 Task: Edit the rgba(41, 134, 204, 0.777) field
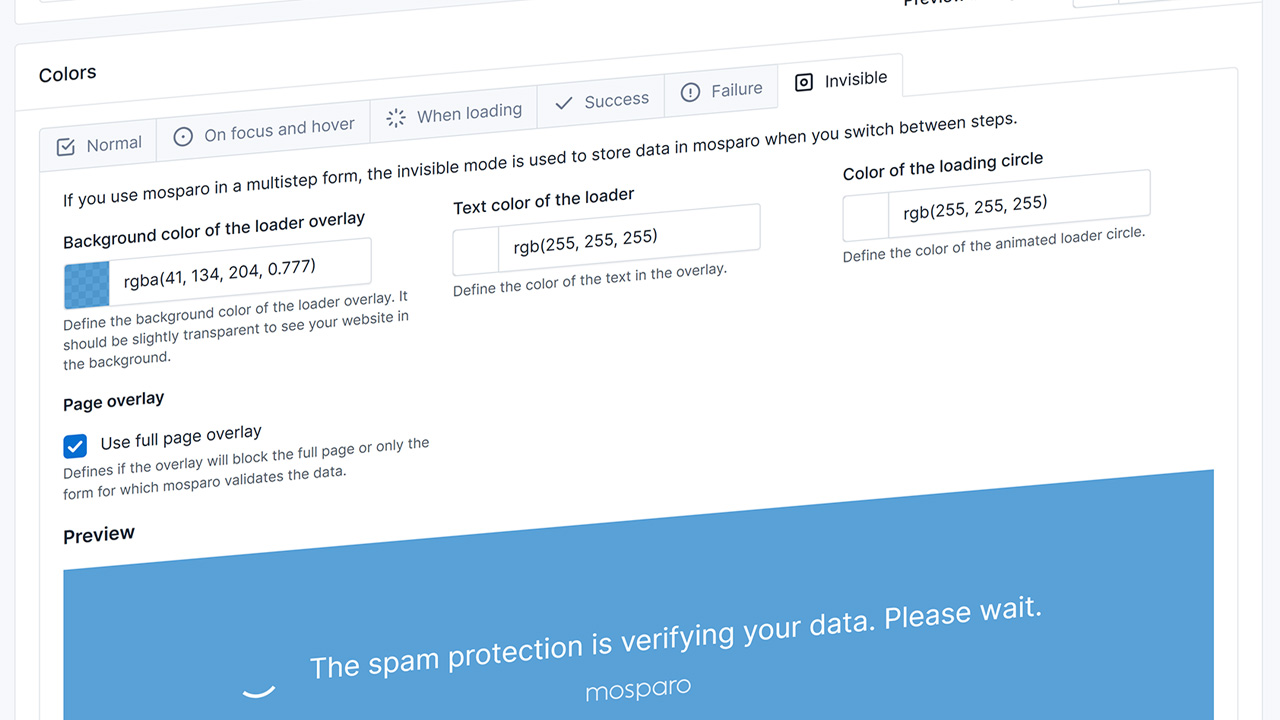[240, 272]
